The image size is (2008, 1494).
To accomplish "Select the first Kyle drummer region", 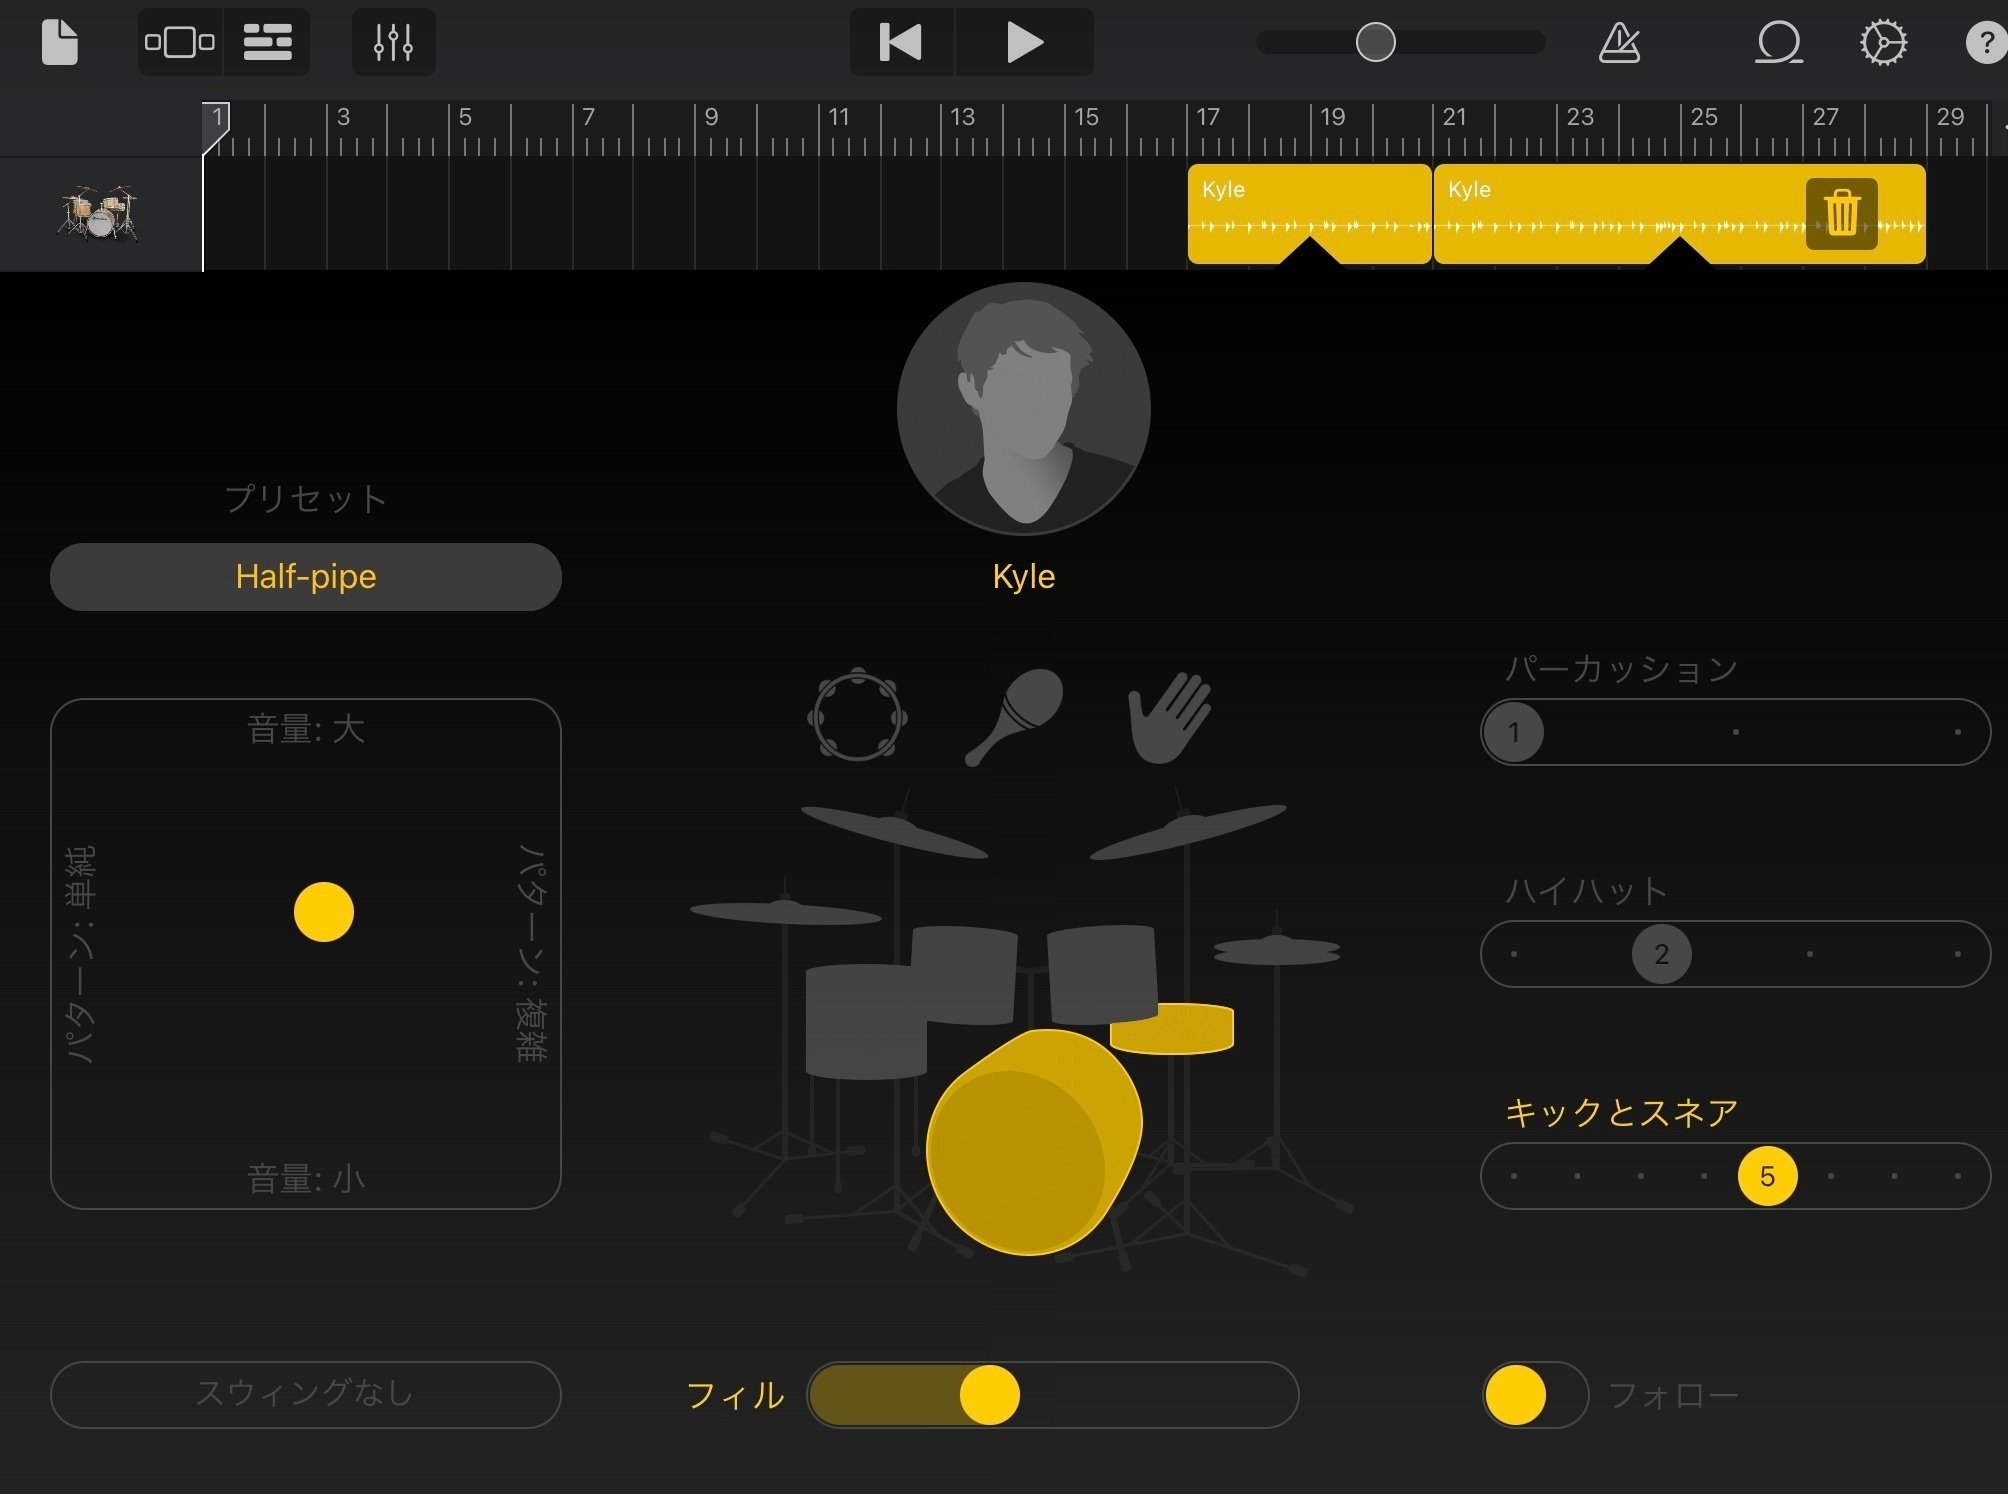I will (x=1309, y=214).
